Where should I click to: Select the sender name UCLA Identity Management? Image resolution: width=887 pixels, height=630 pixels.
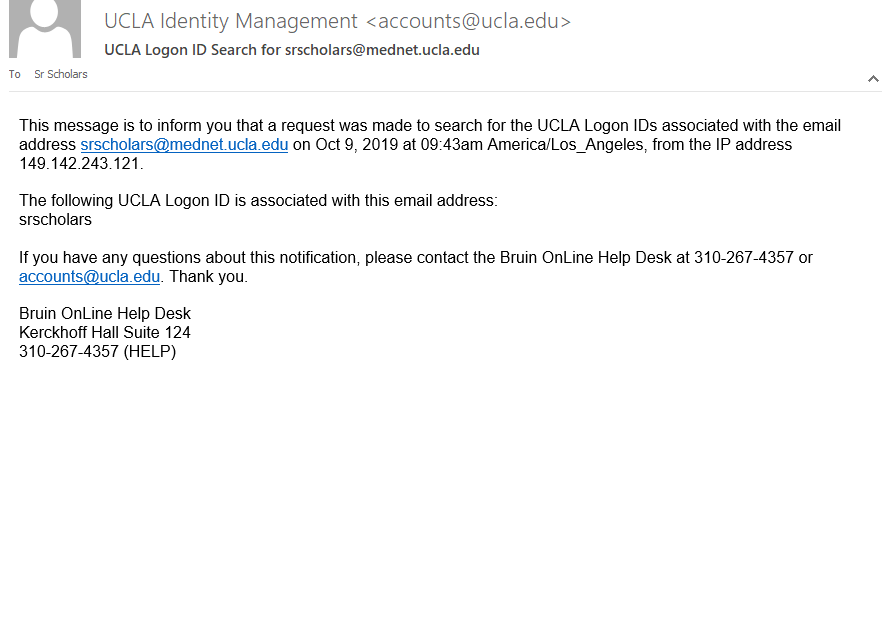pyautogui.click(x=231, y=21)
